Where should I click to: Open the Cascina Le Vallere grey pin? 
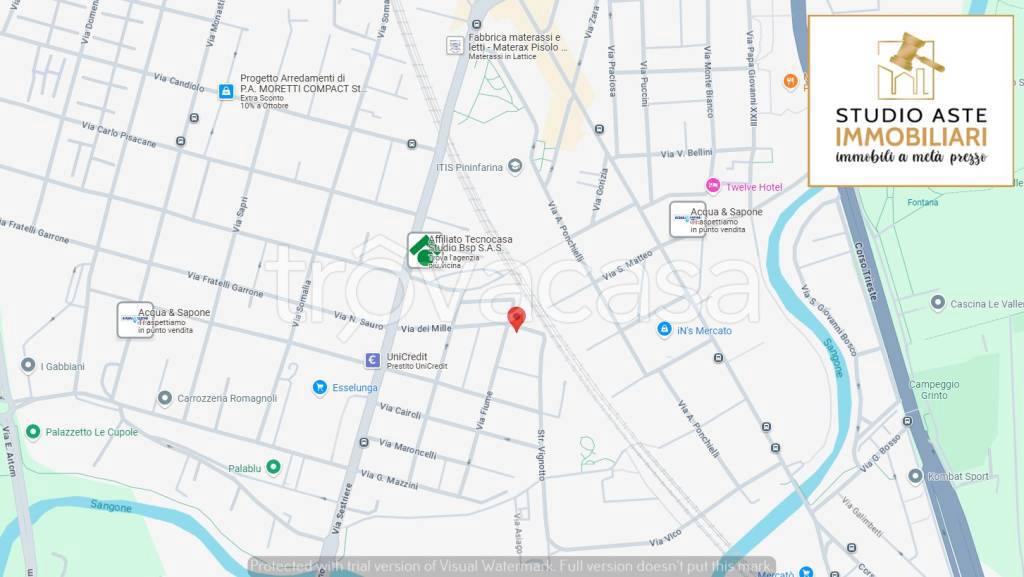938,303
